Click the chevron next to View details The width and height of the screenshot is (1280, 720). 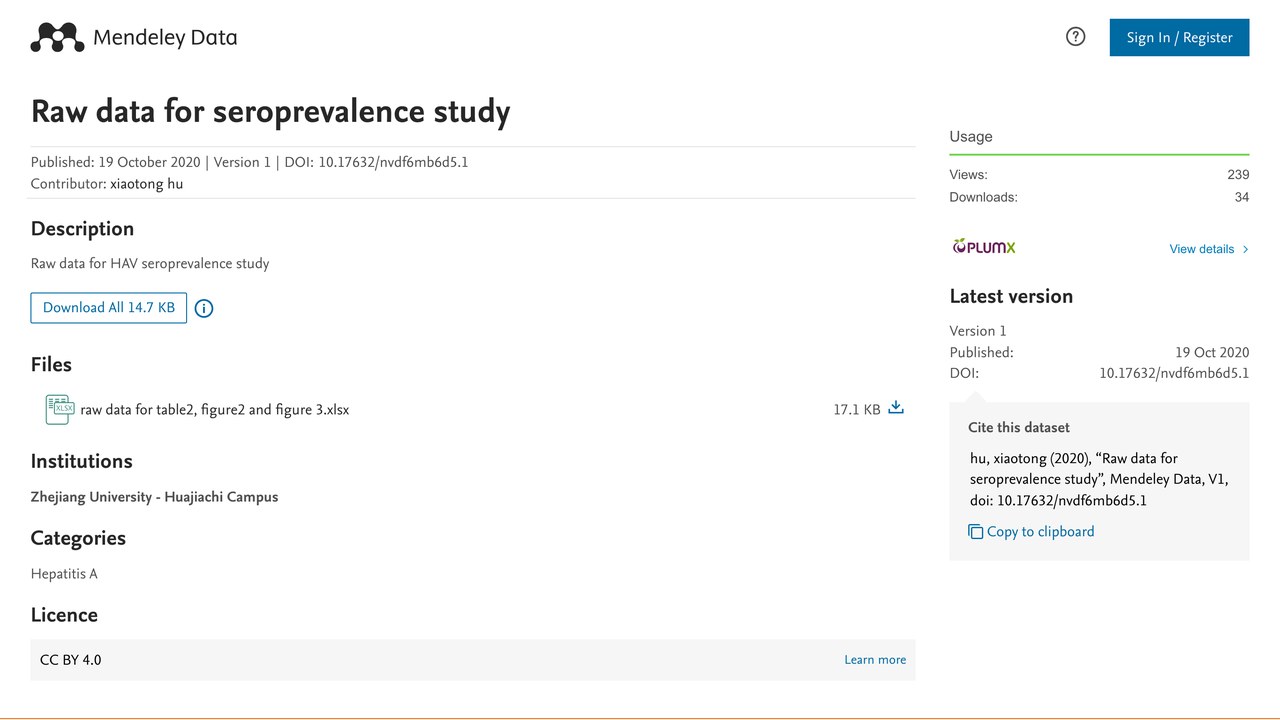pyautogui.click(x=1245, y=249)
